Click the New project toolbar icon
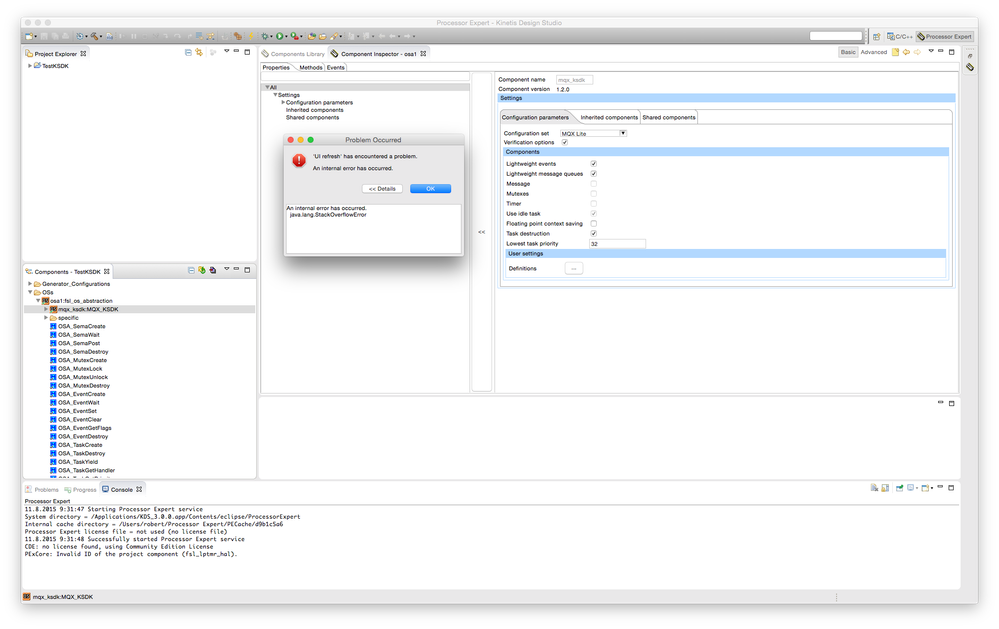Viewport: 999px width, 629px height. coord(28,36)
